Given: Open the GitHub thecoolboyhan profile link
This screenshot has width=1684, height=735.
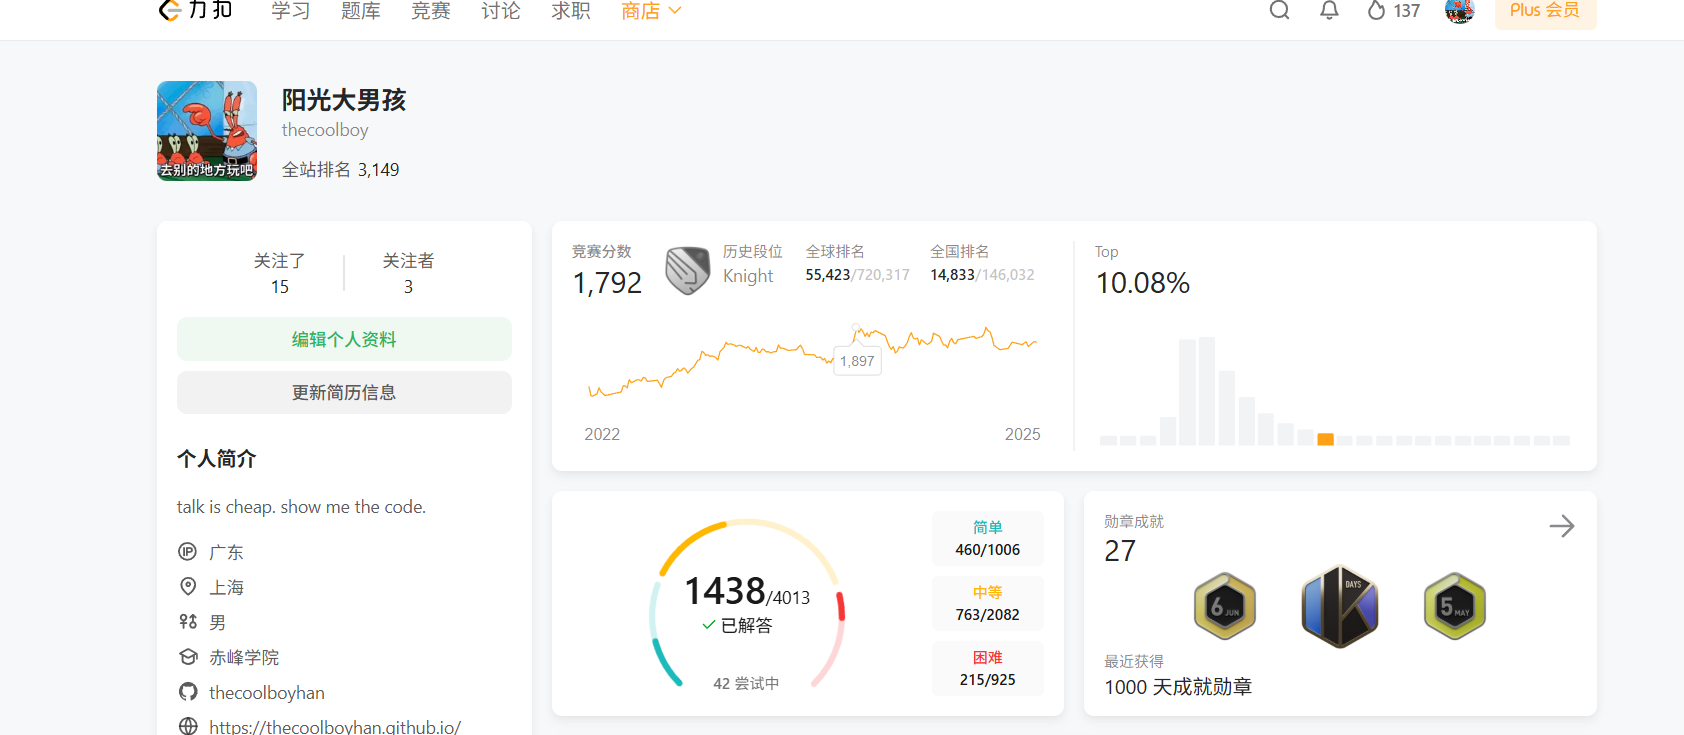Looking at the screenshot, I should [266, 692].
